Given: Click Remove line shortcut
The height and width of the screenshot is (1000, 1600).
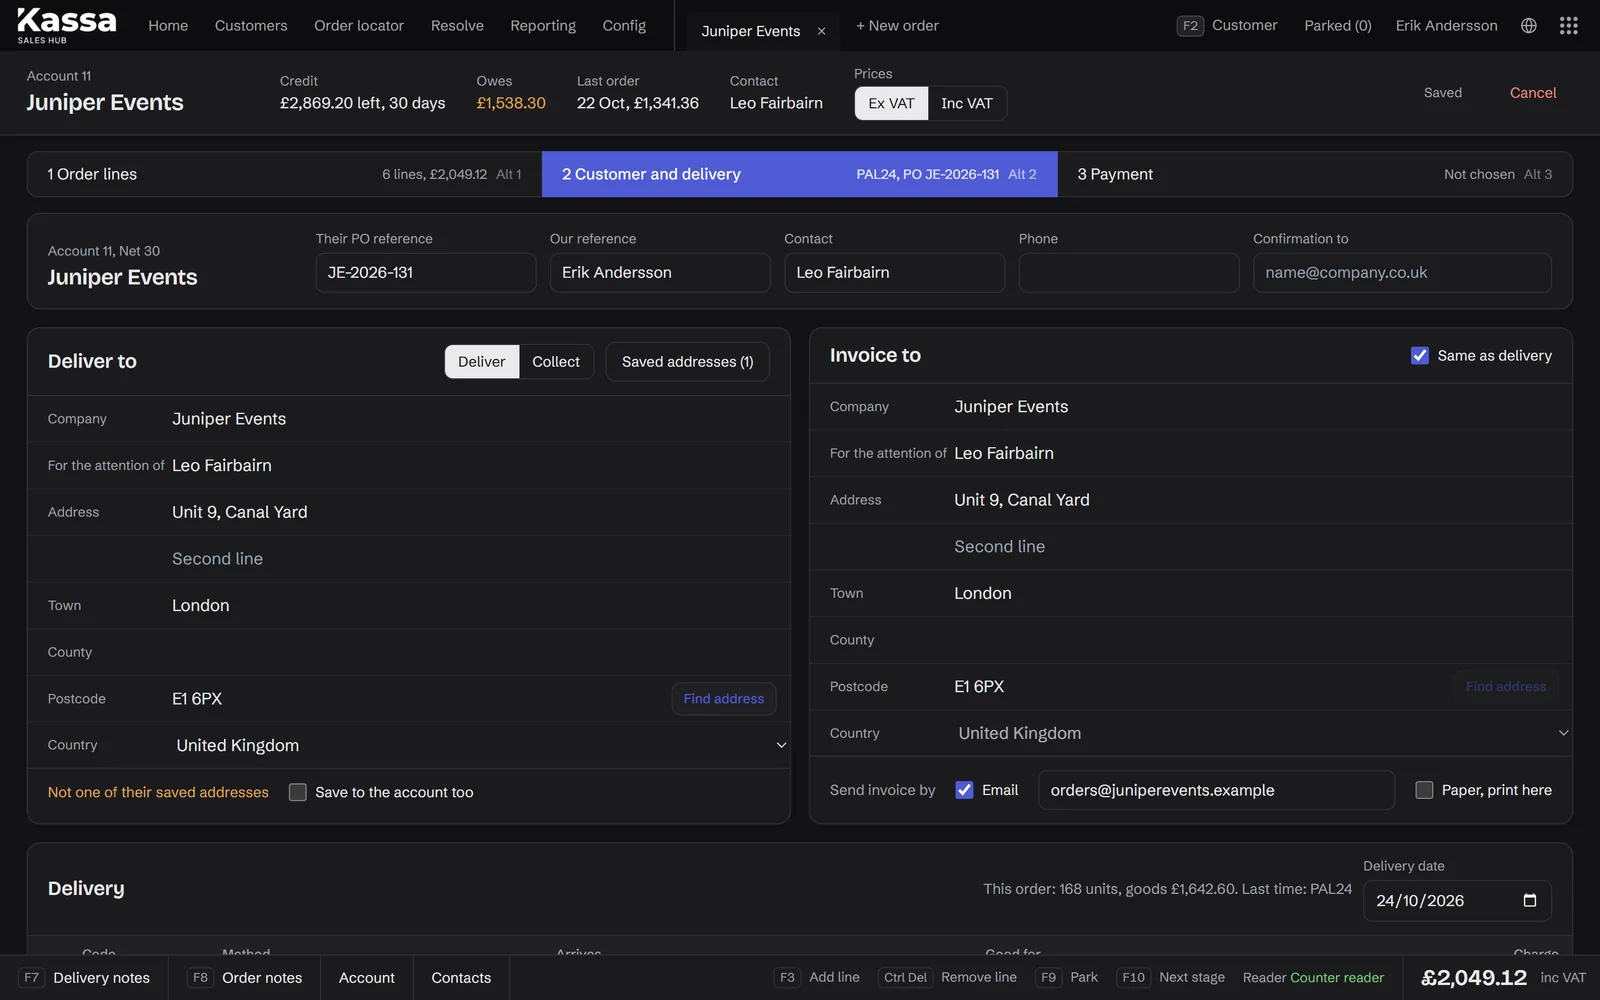Looking at the screenshot, I should (947, 978).
